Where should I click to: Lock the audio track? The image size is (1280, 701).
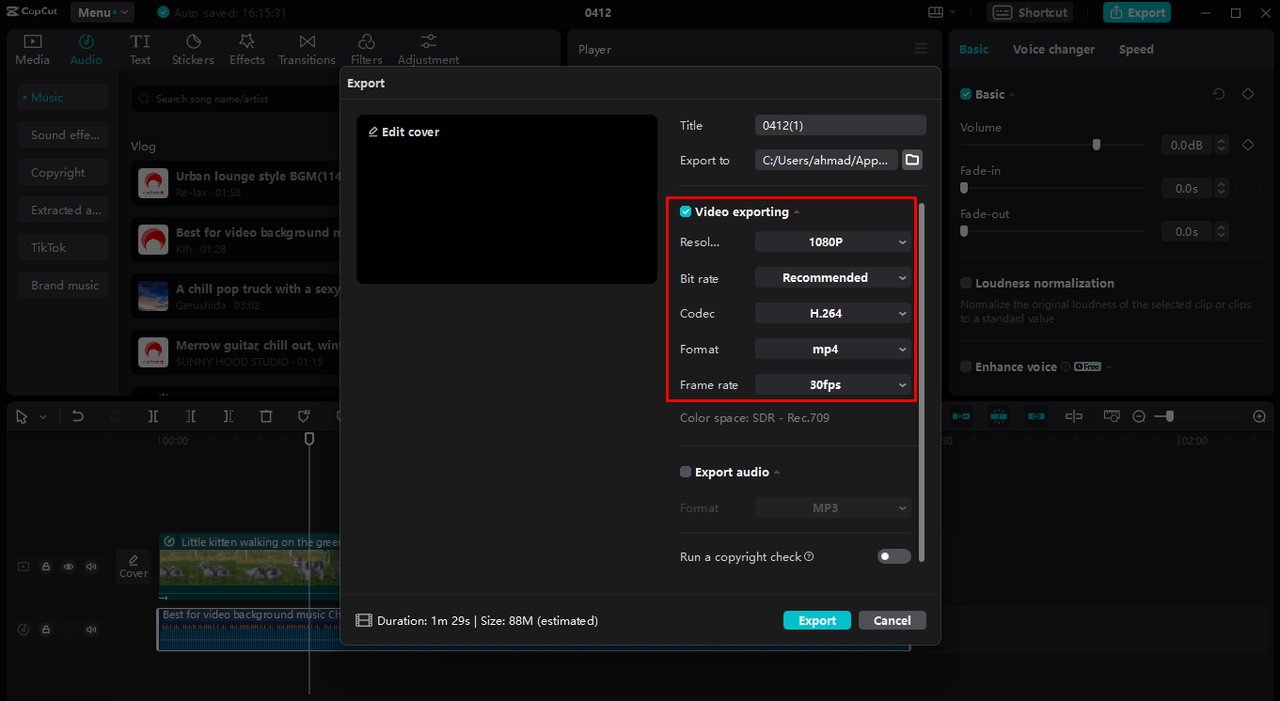click(46, 630)
